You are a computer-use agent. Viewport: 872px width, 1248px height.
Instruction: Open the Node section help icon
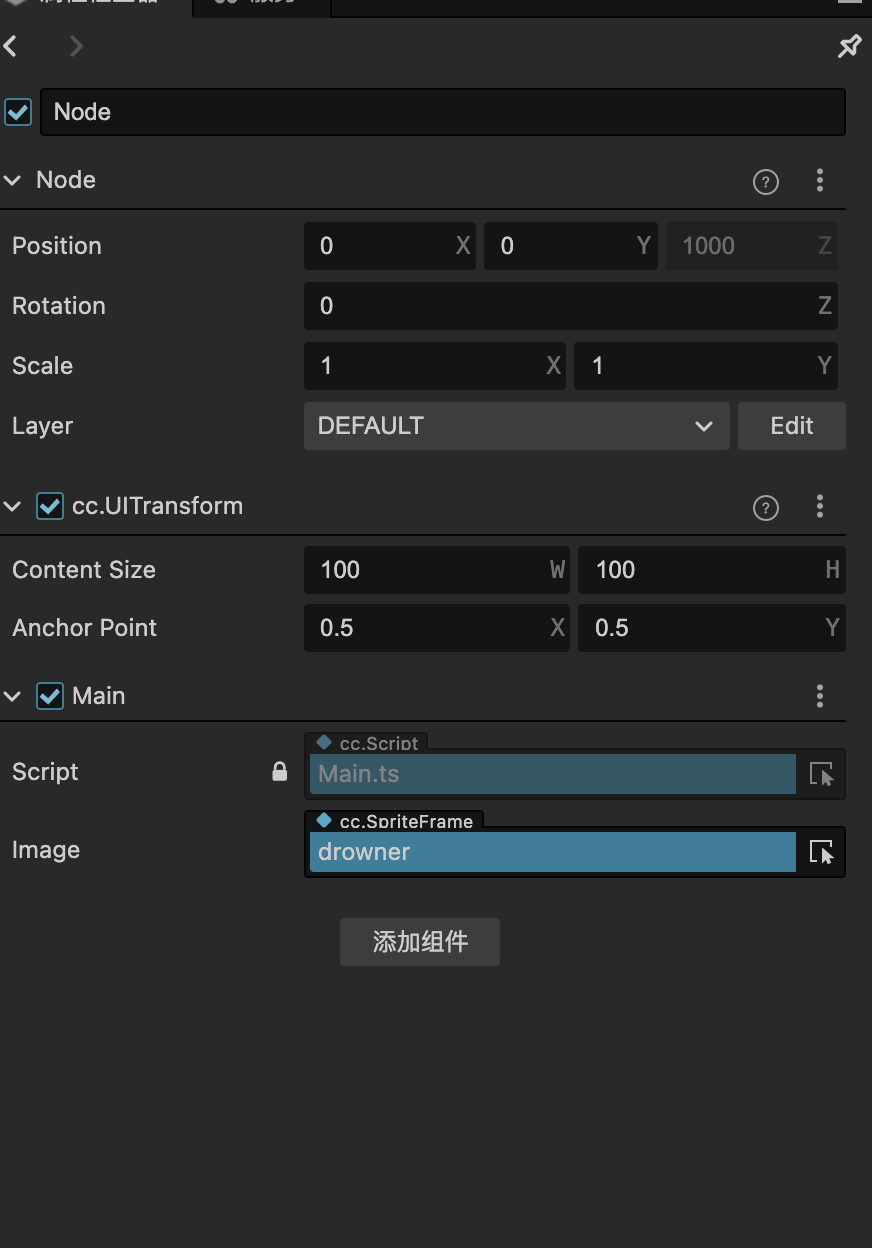point(765,181)
